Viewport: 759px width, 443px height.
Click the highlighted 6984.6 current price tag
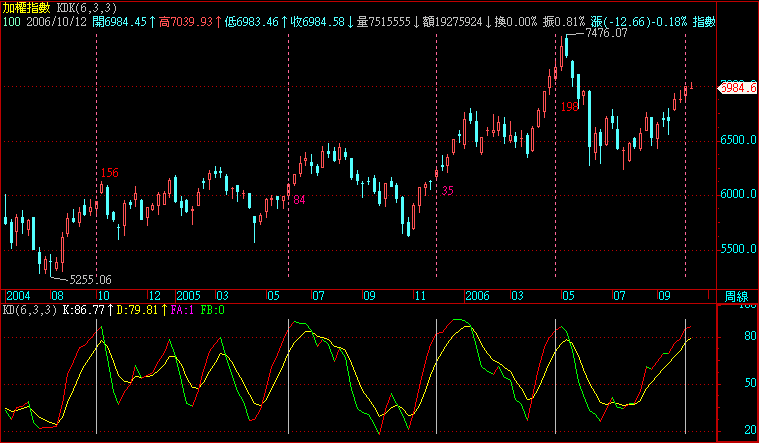pyautogui.click(x=739, y=88)
